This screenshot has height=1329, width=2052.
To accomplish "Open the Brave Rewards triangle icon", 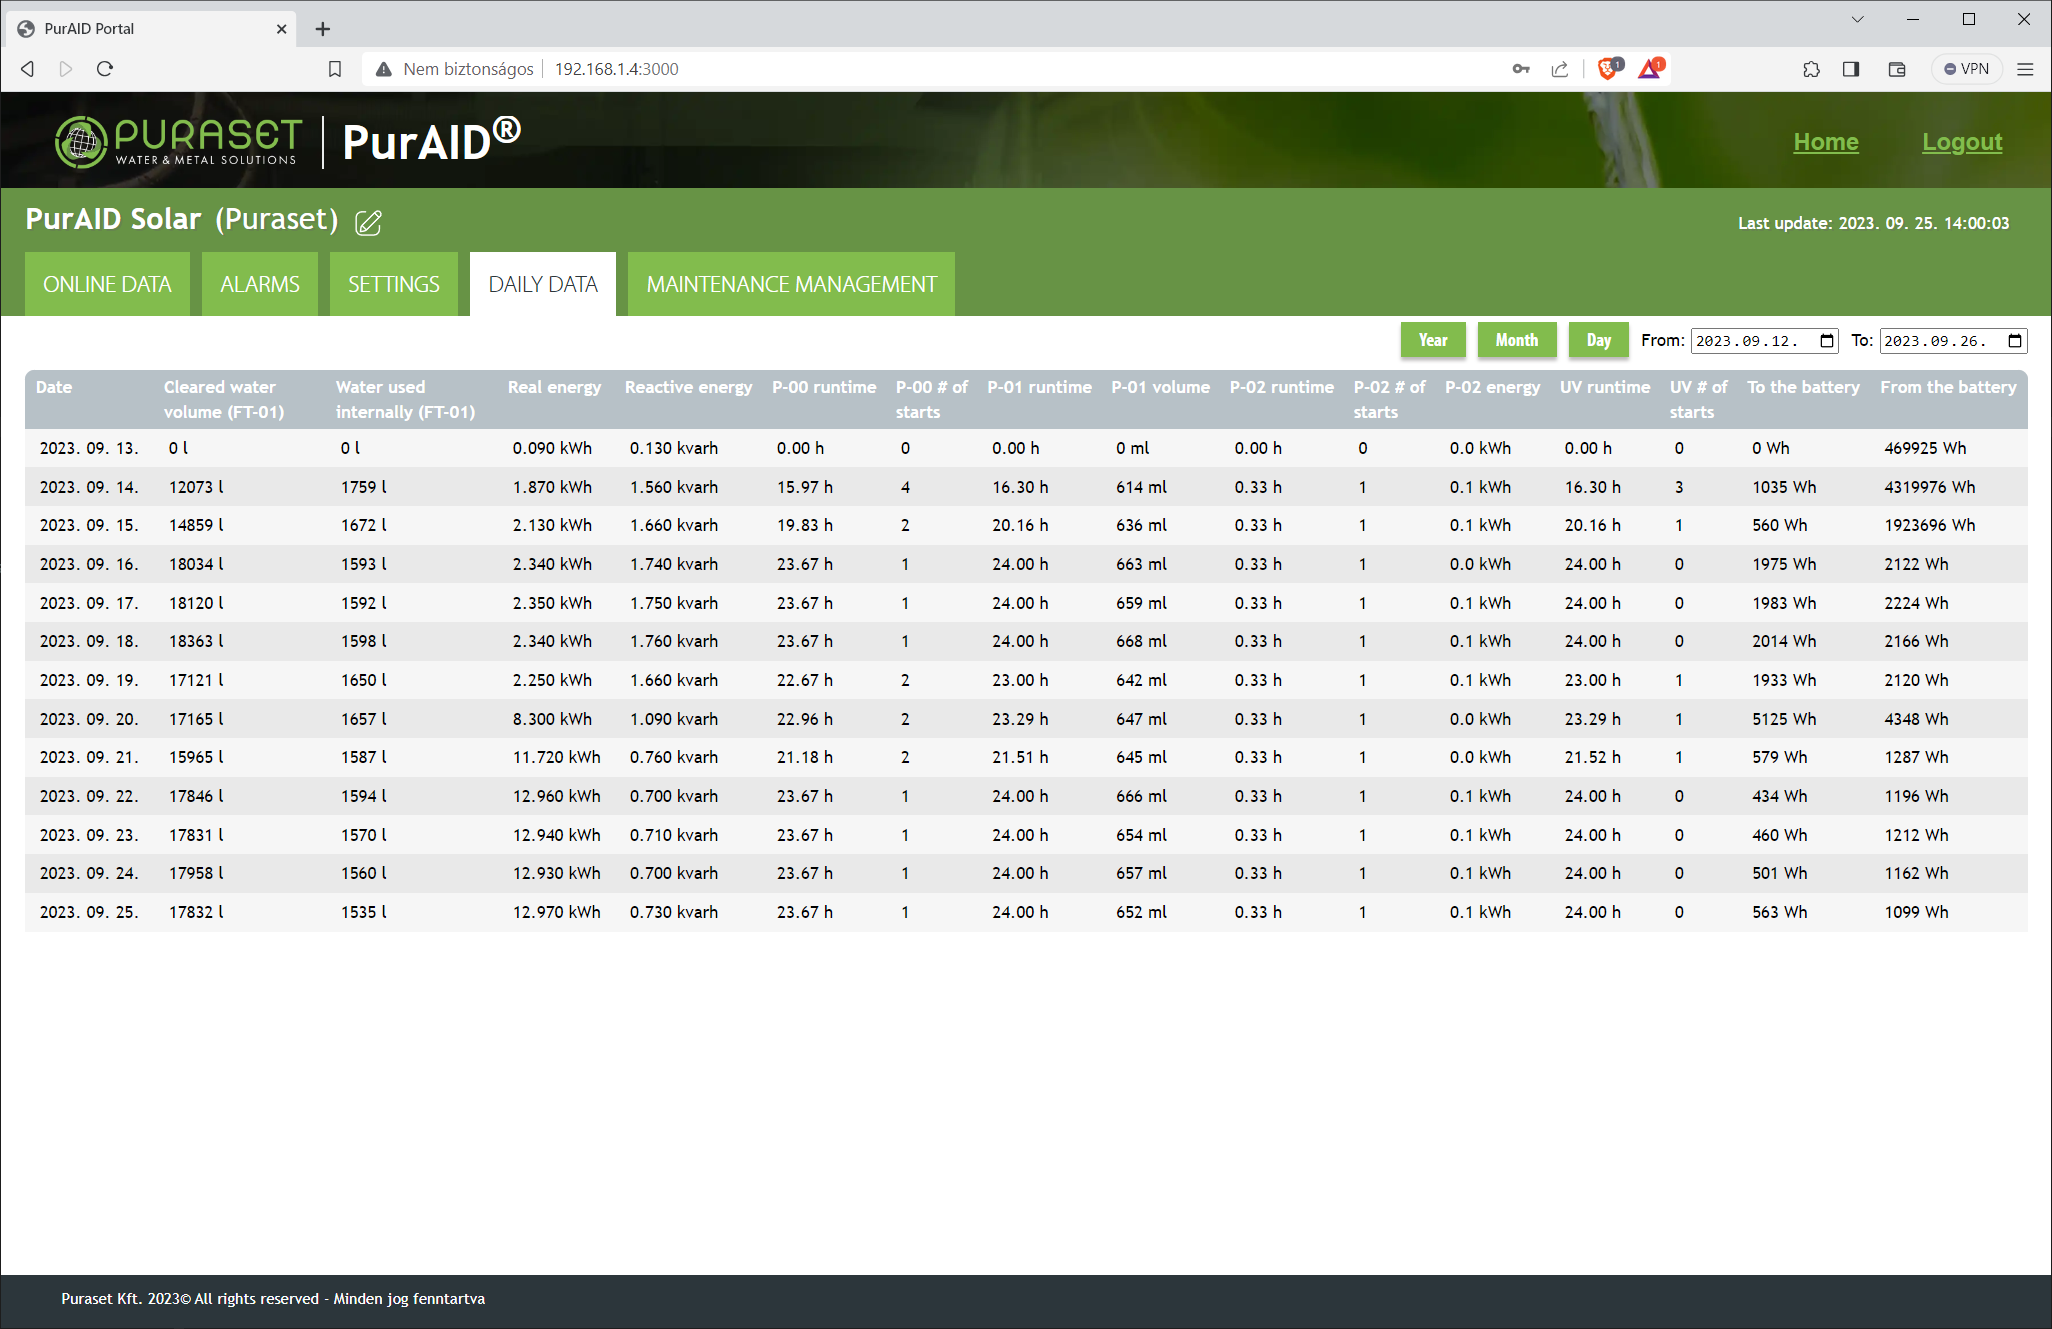I will click(x=1650, y=69).
